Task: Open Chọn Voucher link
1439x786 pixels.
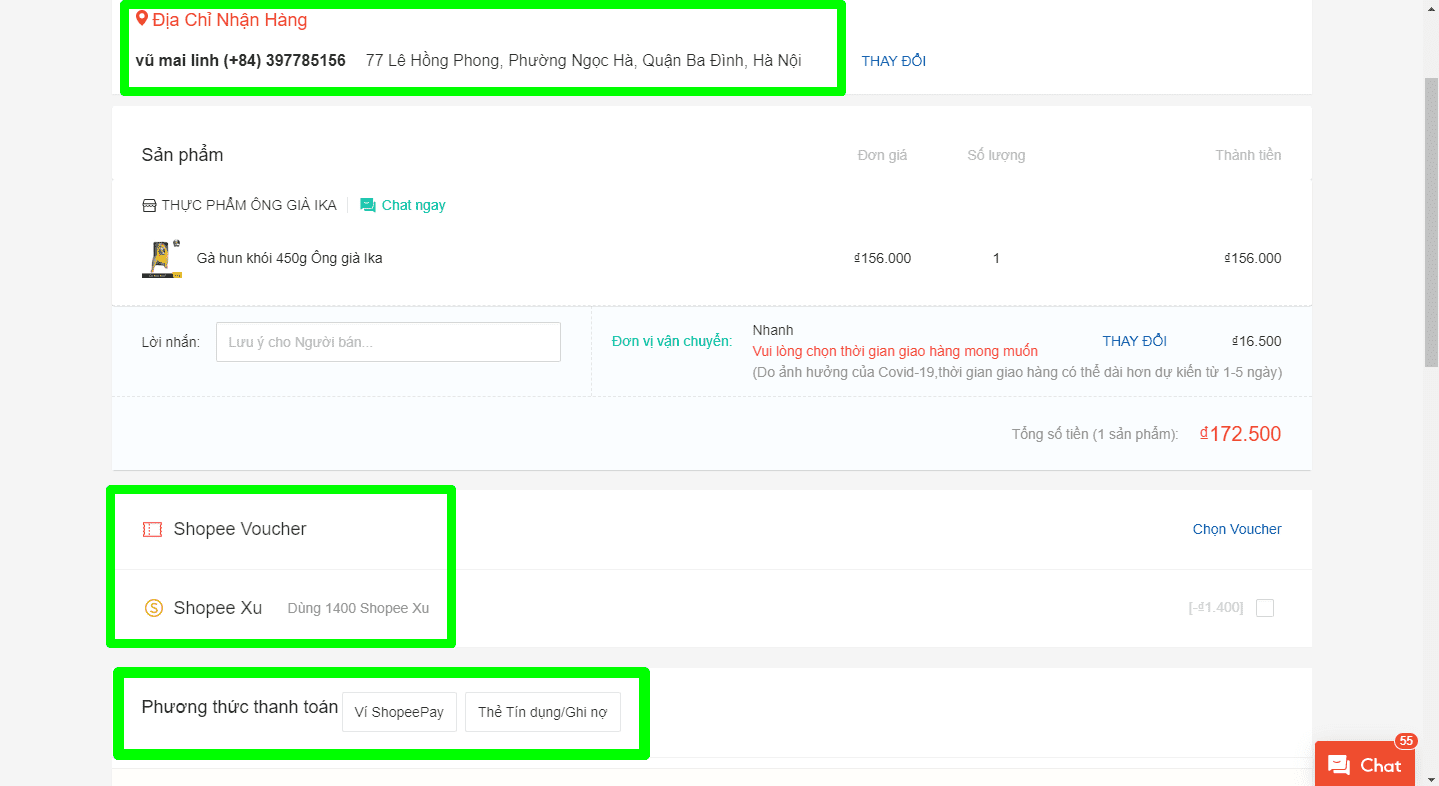Action: (x=1237, y=529)
